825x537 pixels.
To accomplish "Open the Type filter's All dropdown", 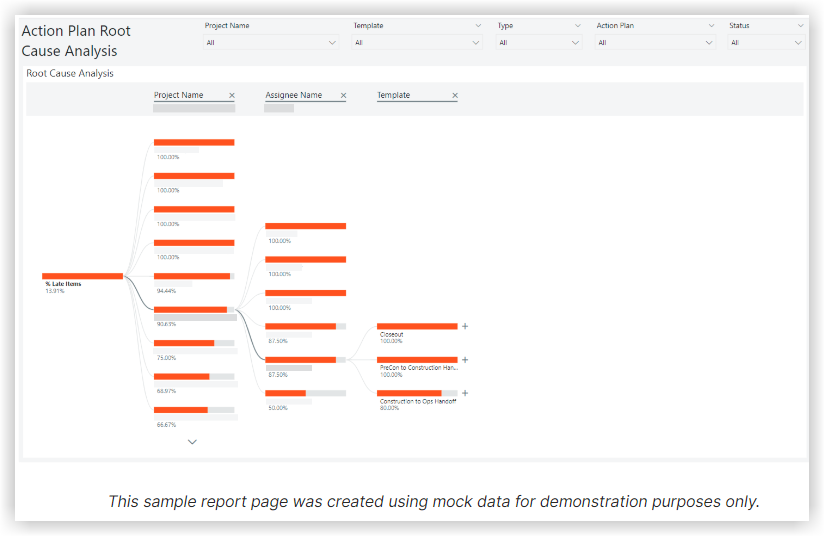I will click(x=539, y=43).
